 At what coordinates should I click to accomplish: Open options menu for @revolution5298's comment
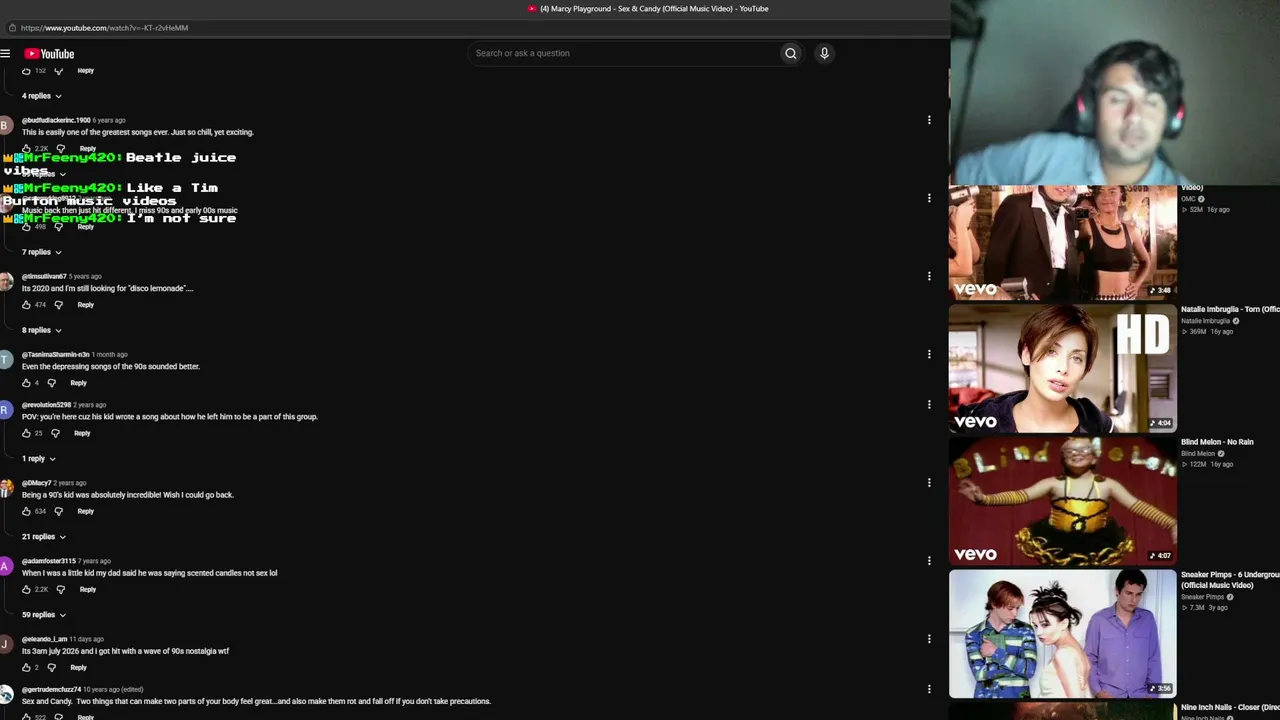[929, 404]
